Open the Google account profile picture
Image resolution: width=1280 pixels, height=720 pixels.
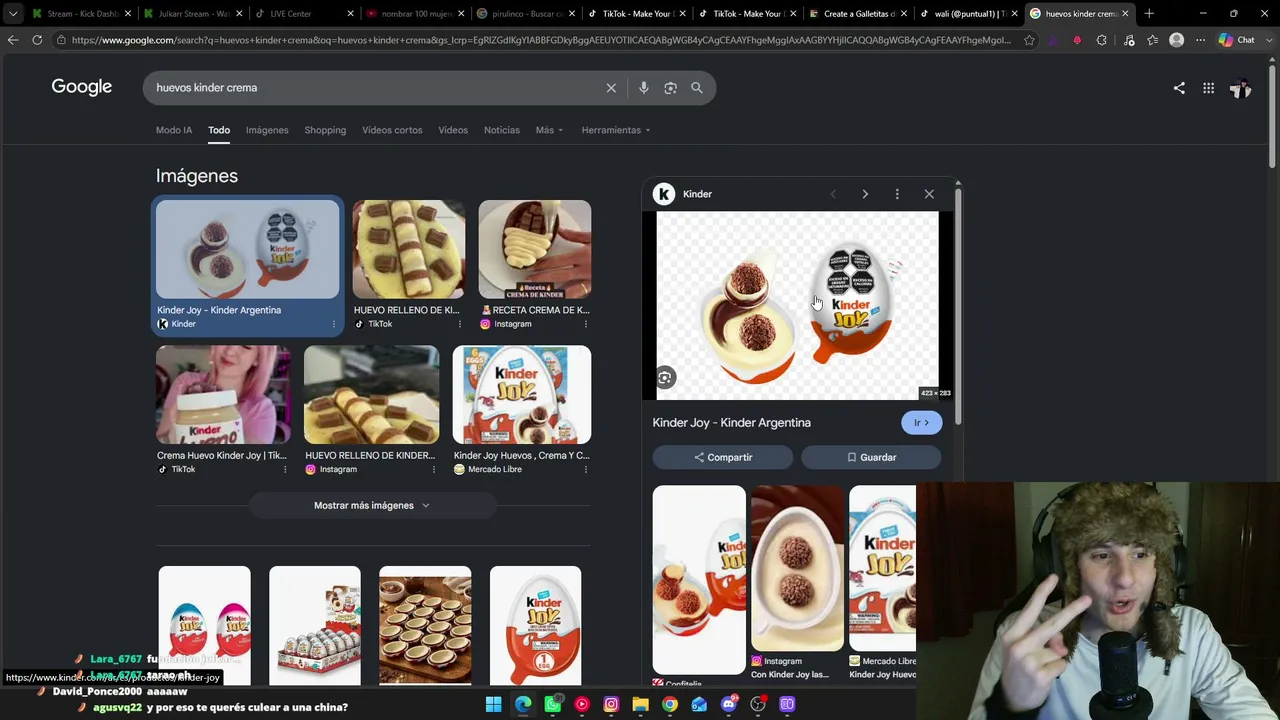pos(1240,88)
